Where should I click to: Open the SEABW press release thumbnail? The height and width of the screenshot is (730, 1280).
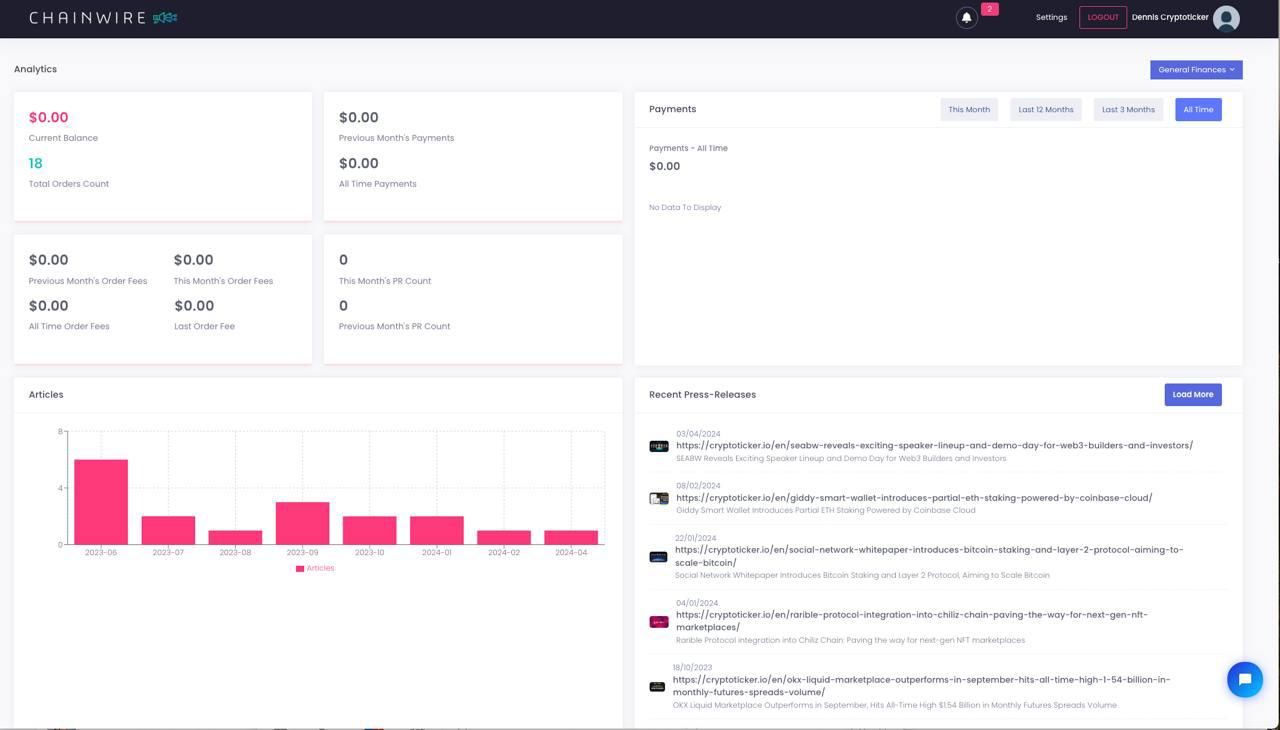(659, 446)
